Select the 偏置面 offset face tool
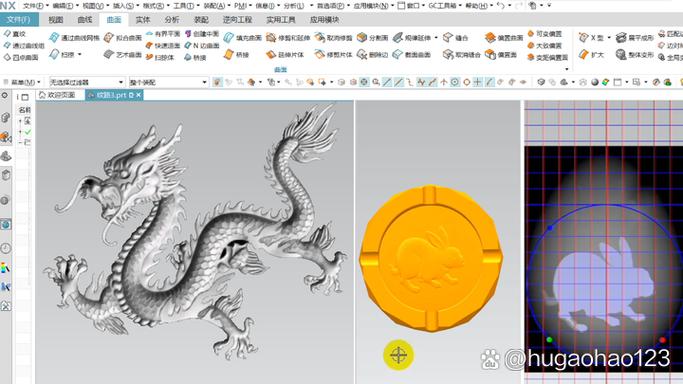 pos(501,54)
